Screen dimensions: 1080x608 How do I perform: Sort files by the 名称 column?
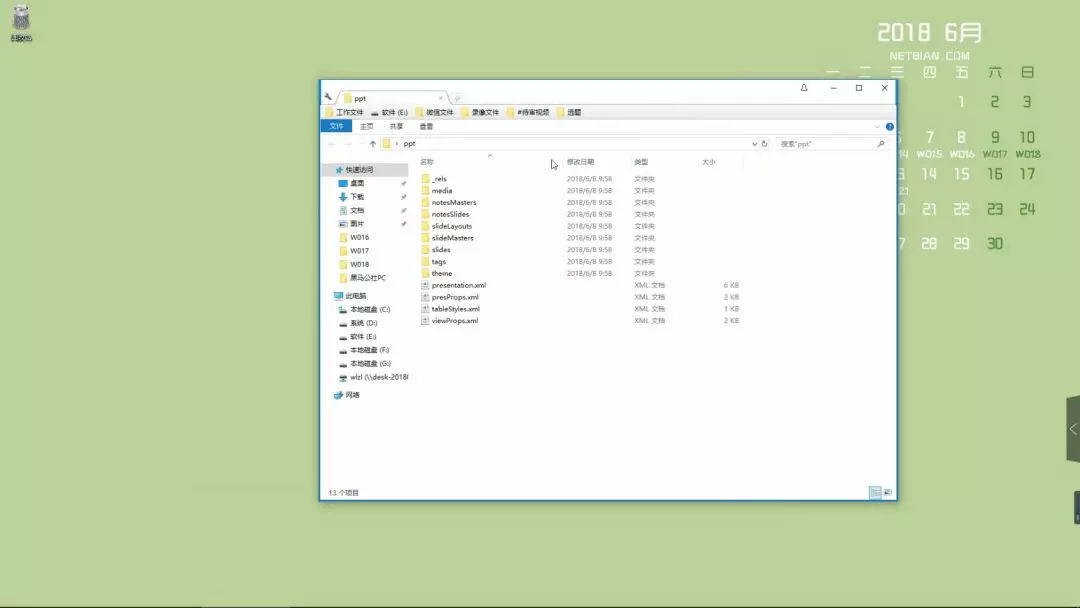(427, 163)
